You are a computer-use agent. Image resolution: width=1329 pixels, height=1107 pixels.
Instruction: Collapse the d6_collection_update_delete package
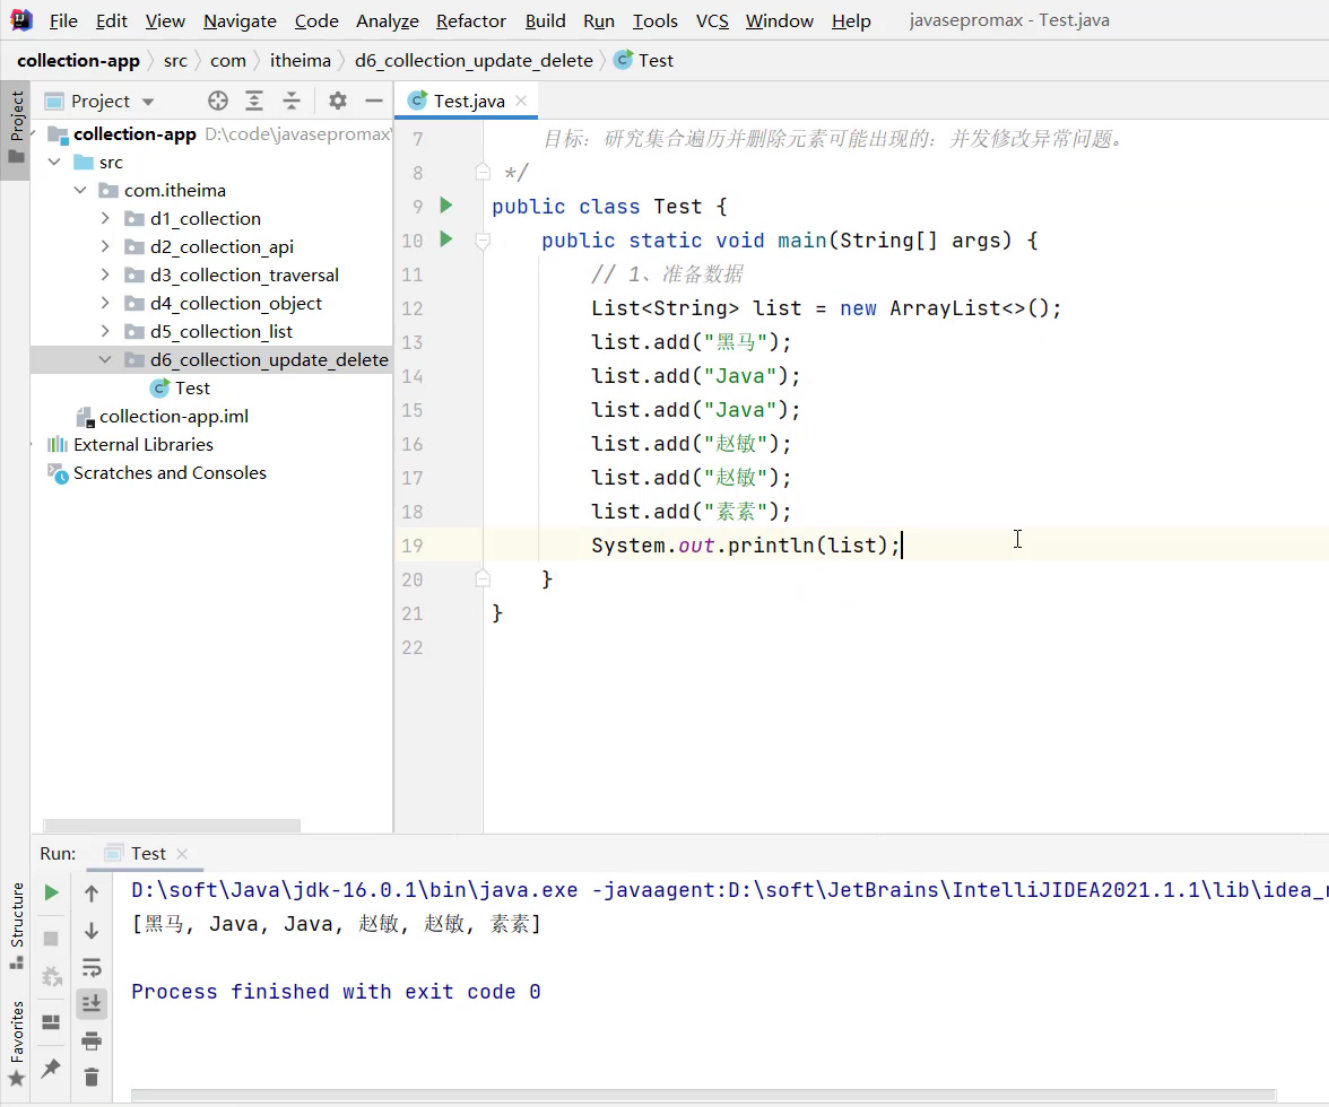[105, 360]
